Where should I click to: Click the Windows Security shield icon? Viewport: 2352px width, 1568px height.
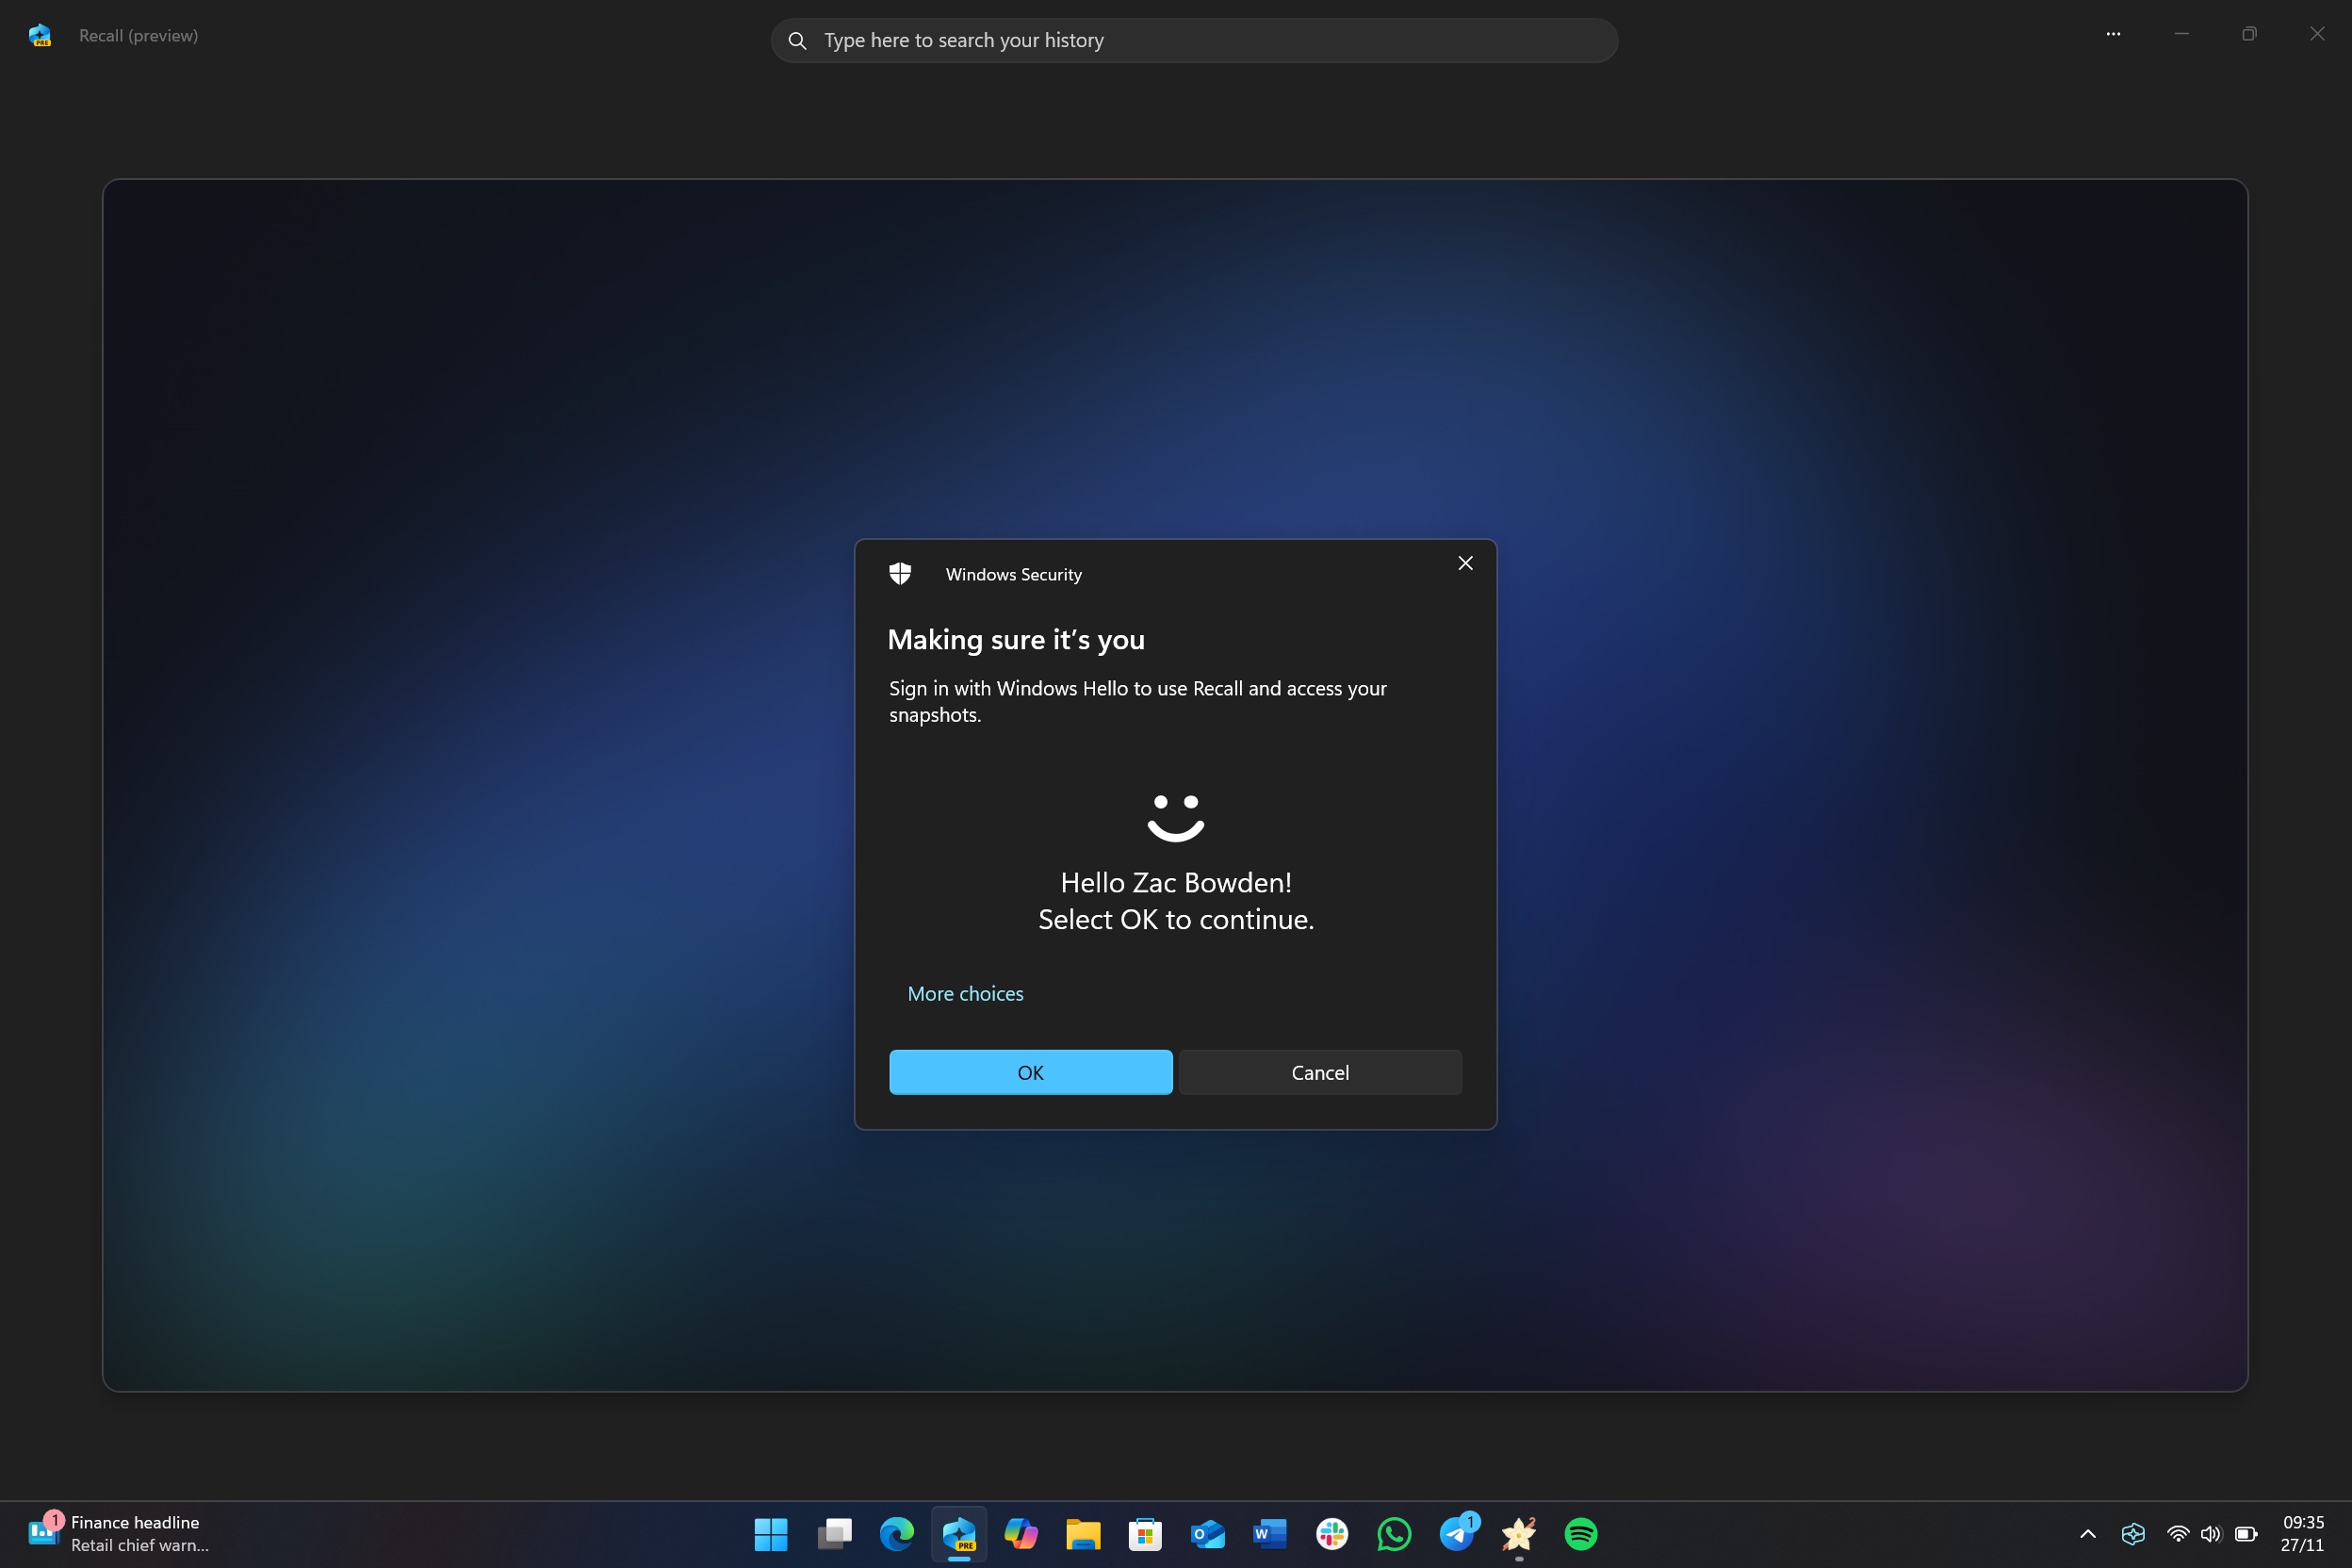900,573
